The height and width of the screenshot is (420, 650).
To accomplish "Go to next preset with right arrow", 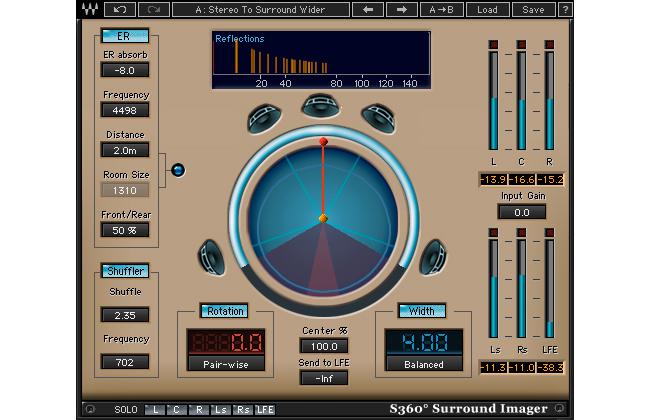I will tap(403, 10).
